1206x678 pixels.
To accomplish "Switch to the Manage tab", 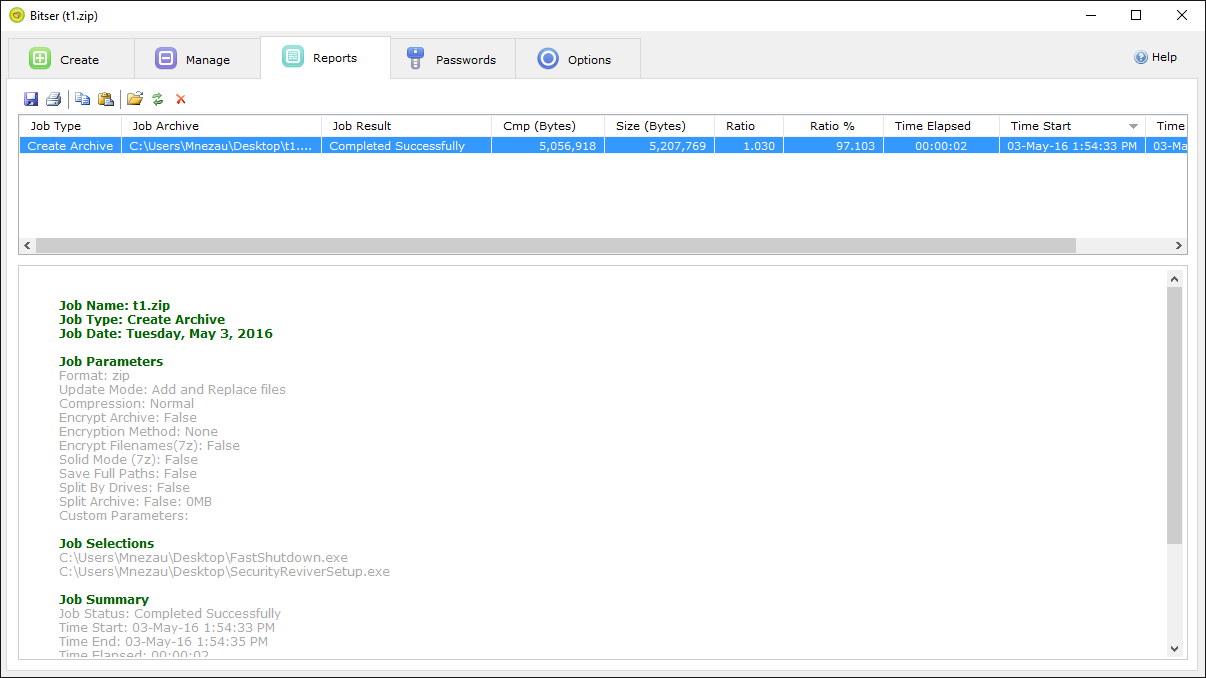I will click(x=196, y=58).
